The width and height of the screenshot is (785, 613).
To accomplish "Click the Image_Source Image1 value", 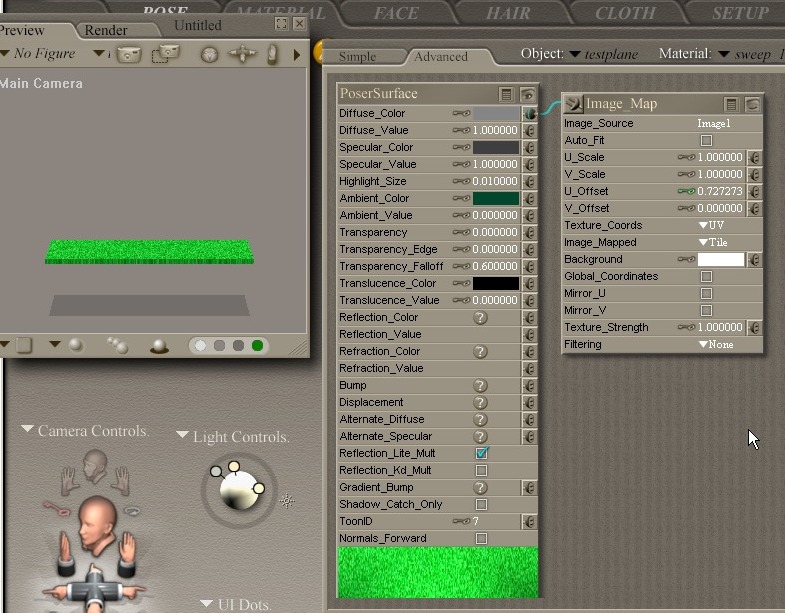I will coord(713,123).
